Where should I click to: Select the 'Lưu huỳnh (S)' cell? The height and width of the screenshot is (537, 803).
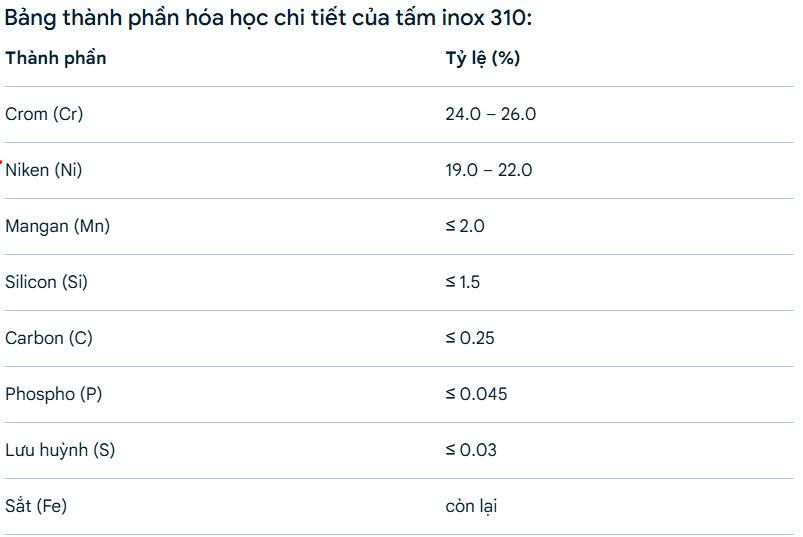coord(60,450)
